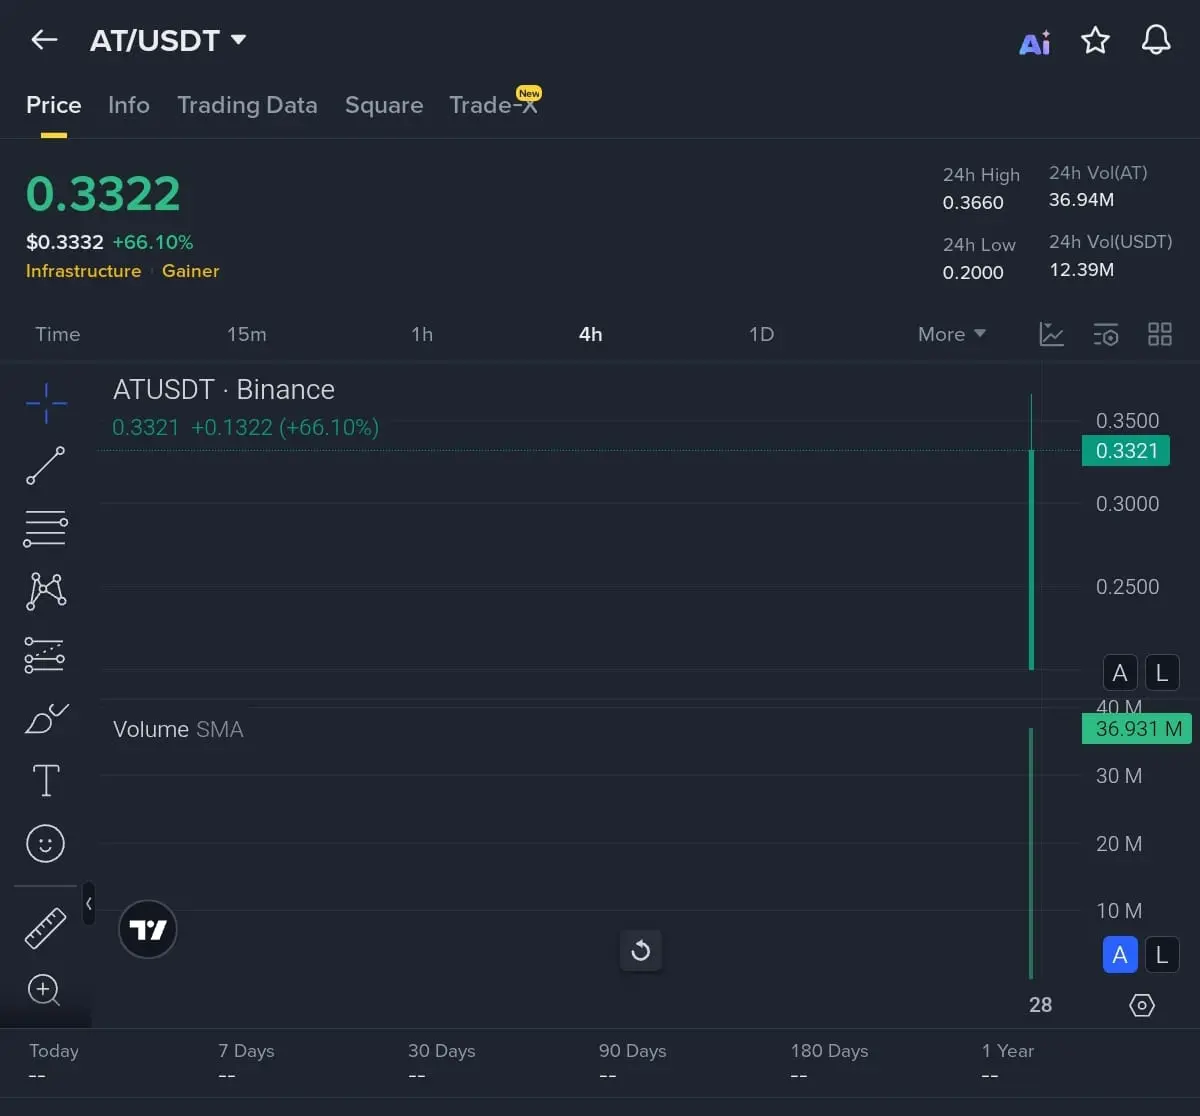Select the crosshair cursor tool
The image size is (1200, 1116).
[46, 403]
